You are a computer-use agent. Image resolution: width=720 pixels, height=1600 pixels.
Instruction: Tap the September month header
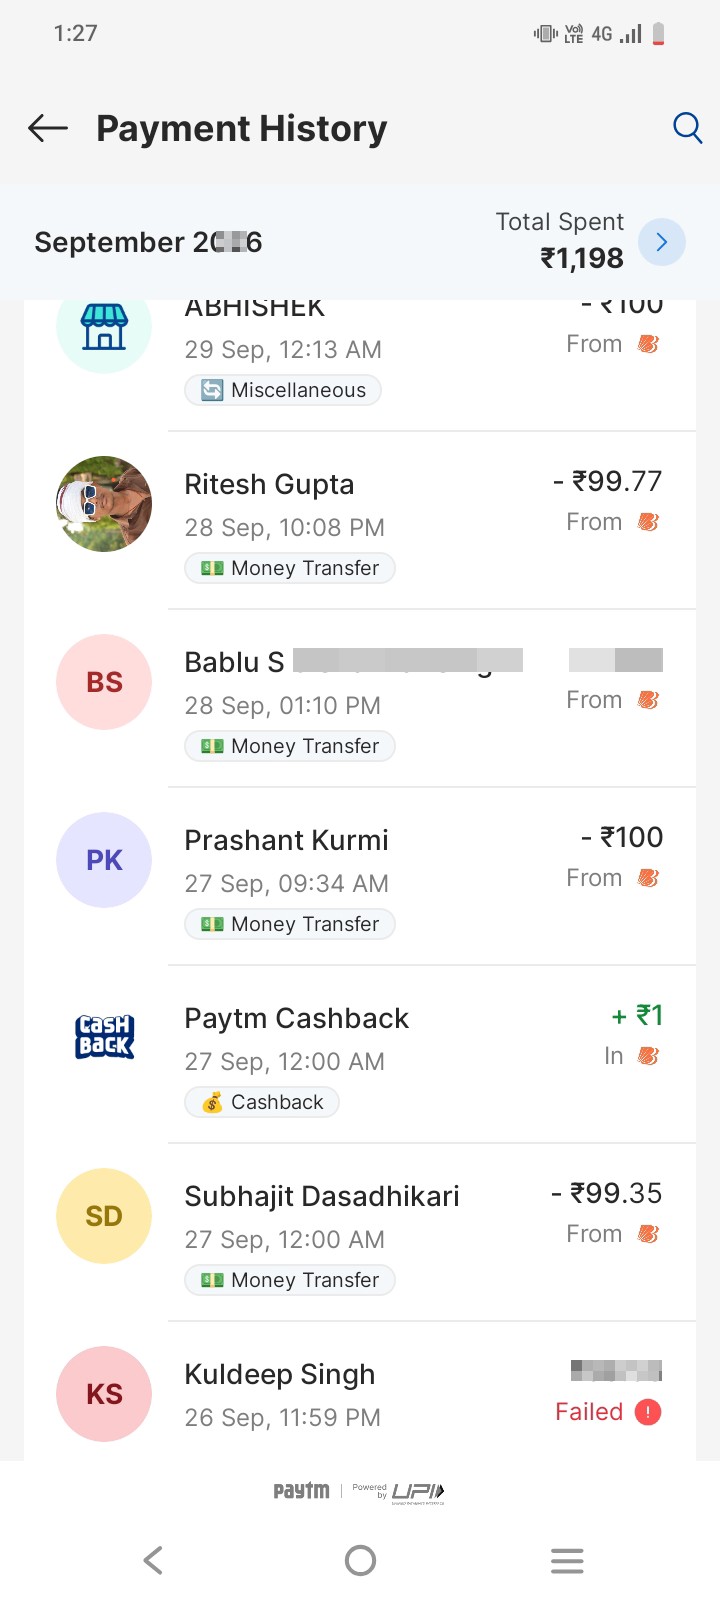coord(148,242)
